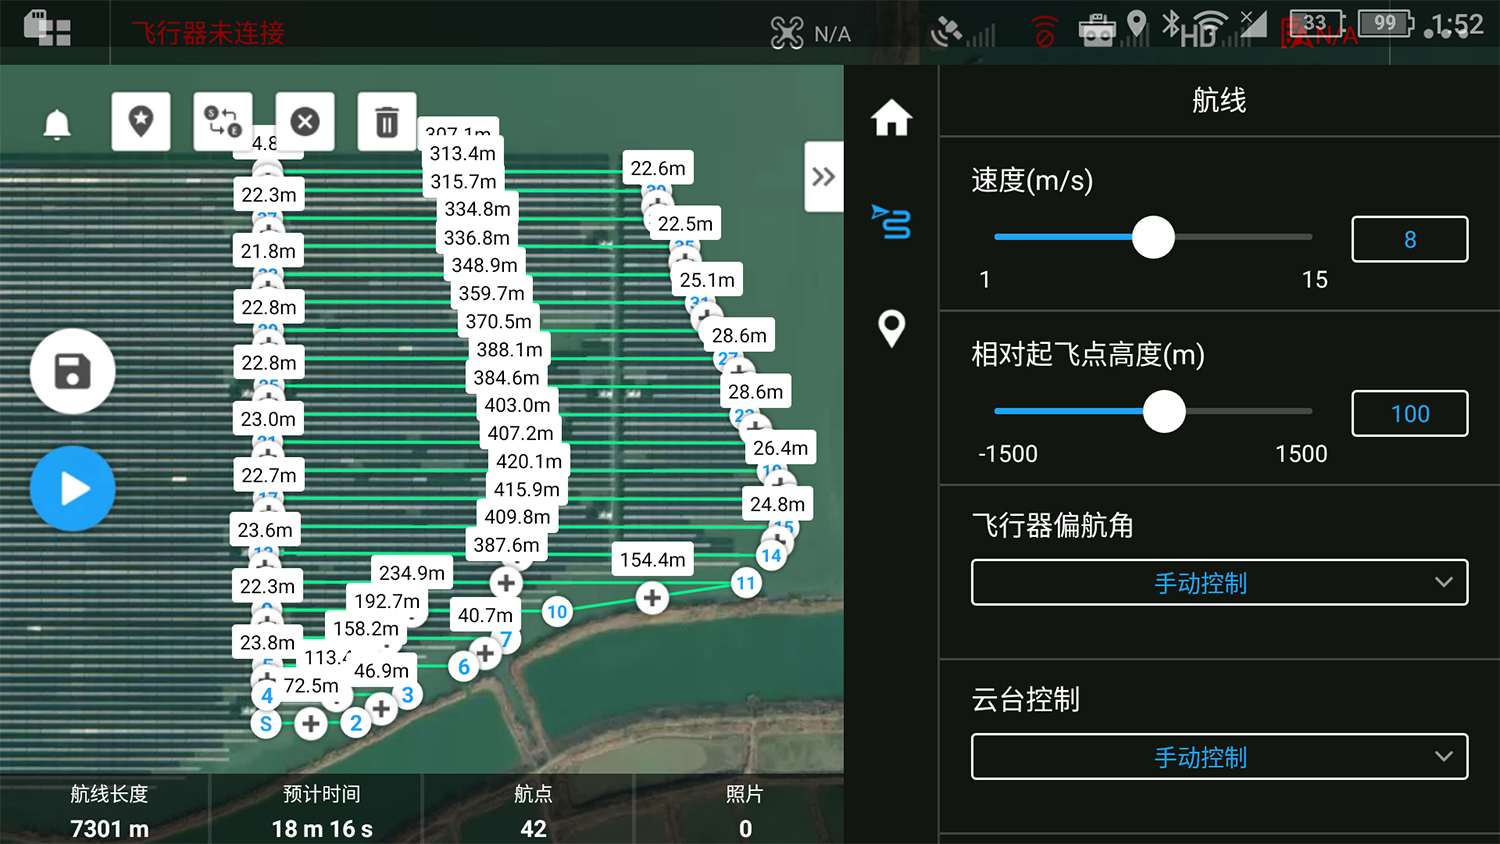Viewport: 1500px width, 844px height.
Task: Open the waypoint route panel icon
Action: pos(891,222)
